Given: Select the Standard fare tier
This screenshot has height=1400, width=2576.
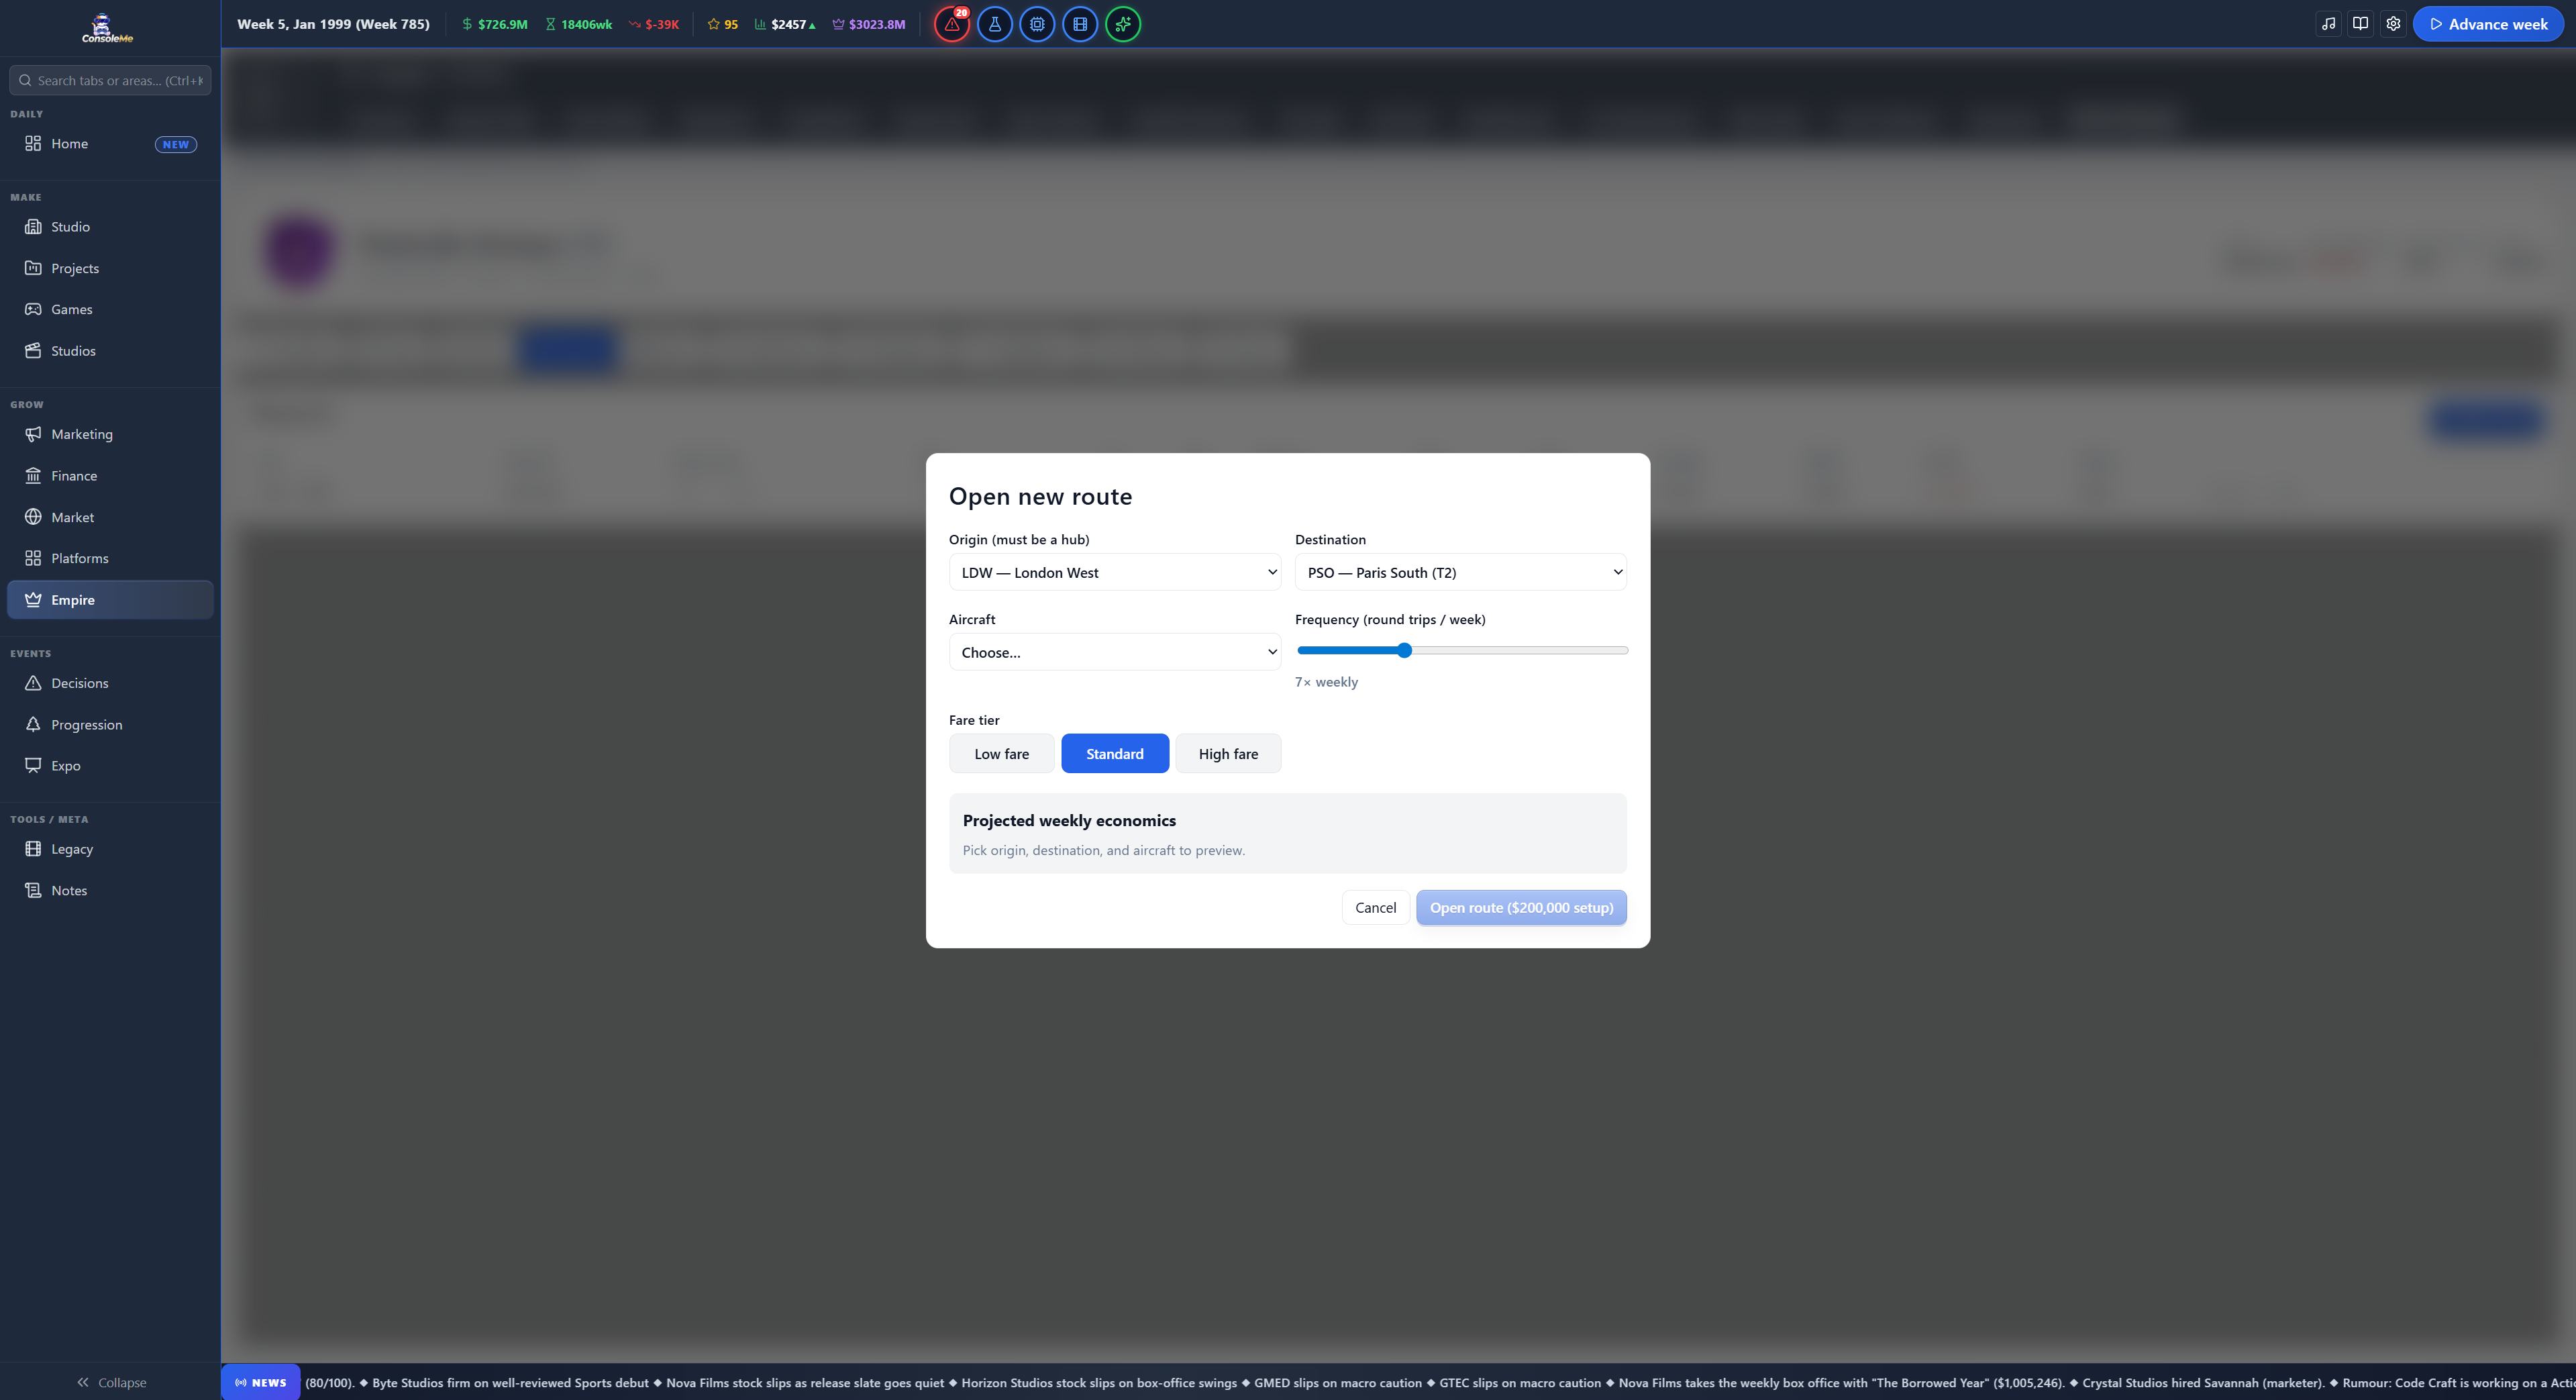Looking at the screenshot, I should [1115, 754].
